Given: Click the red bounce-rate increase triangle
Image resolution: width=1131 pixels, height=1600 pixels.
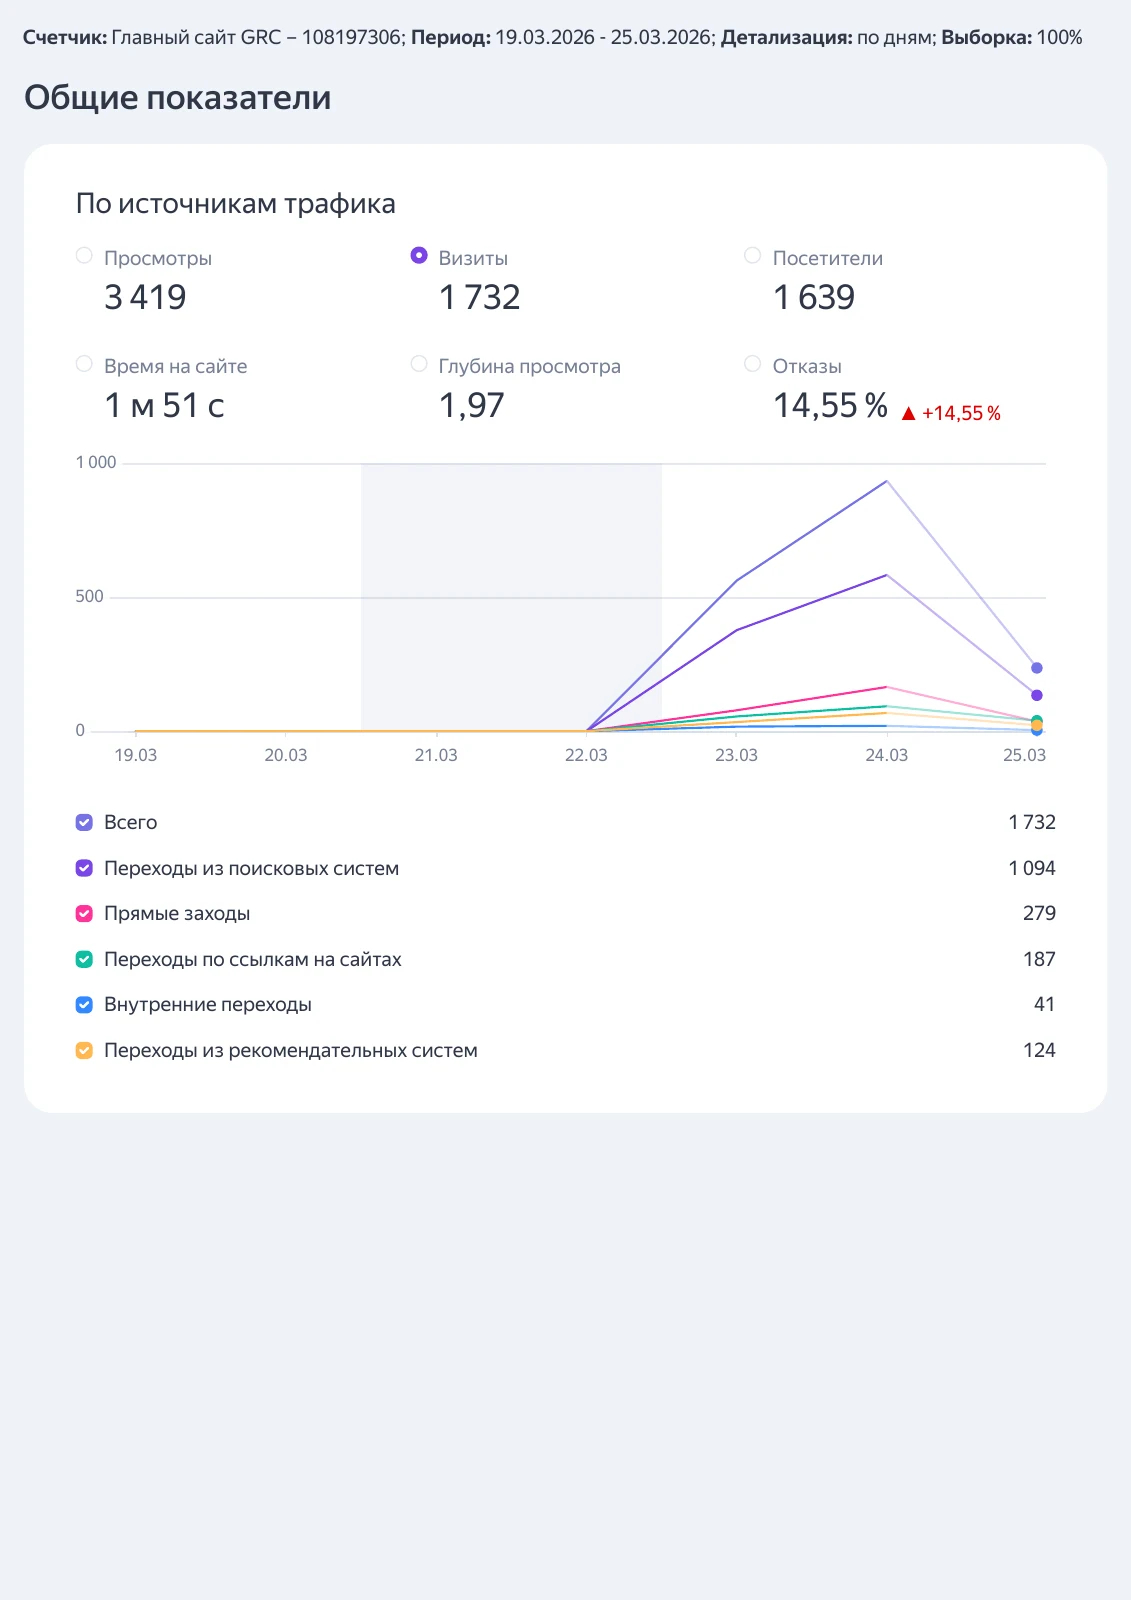Looking at the screenshot, I should coord(908,413).
